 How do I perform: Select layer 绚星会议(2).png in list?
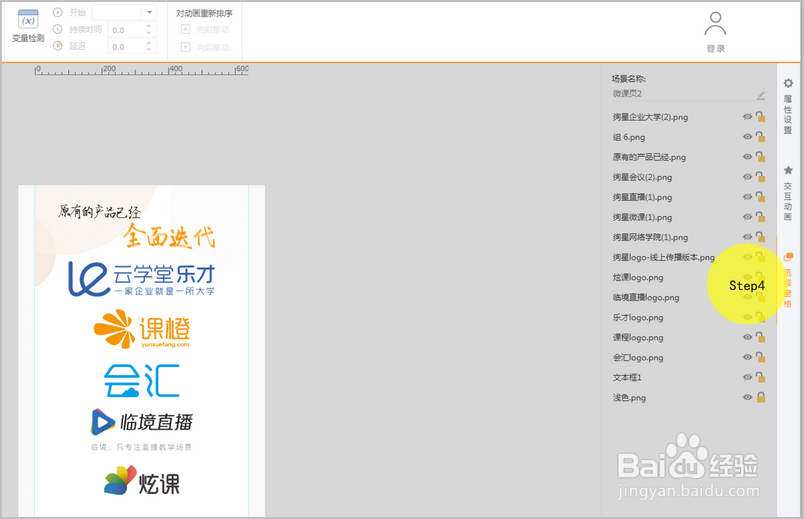642,177
